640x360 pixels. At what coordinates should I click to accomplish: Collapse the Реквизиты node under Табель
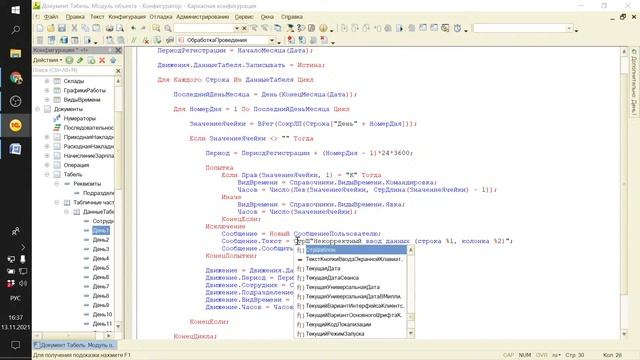point(57,184)
